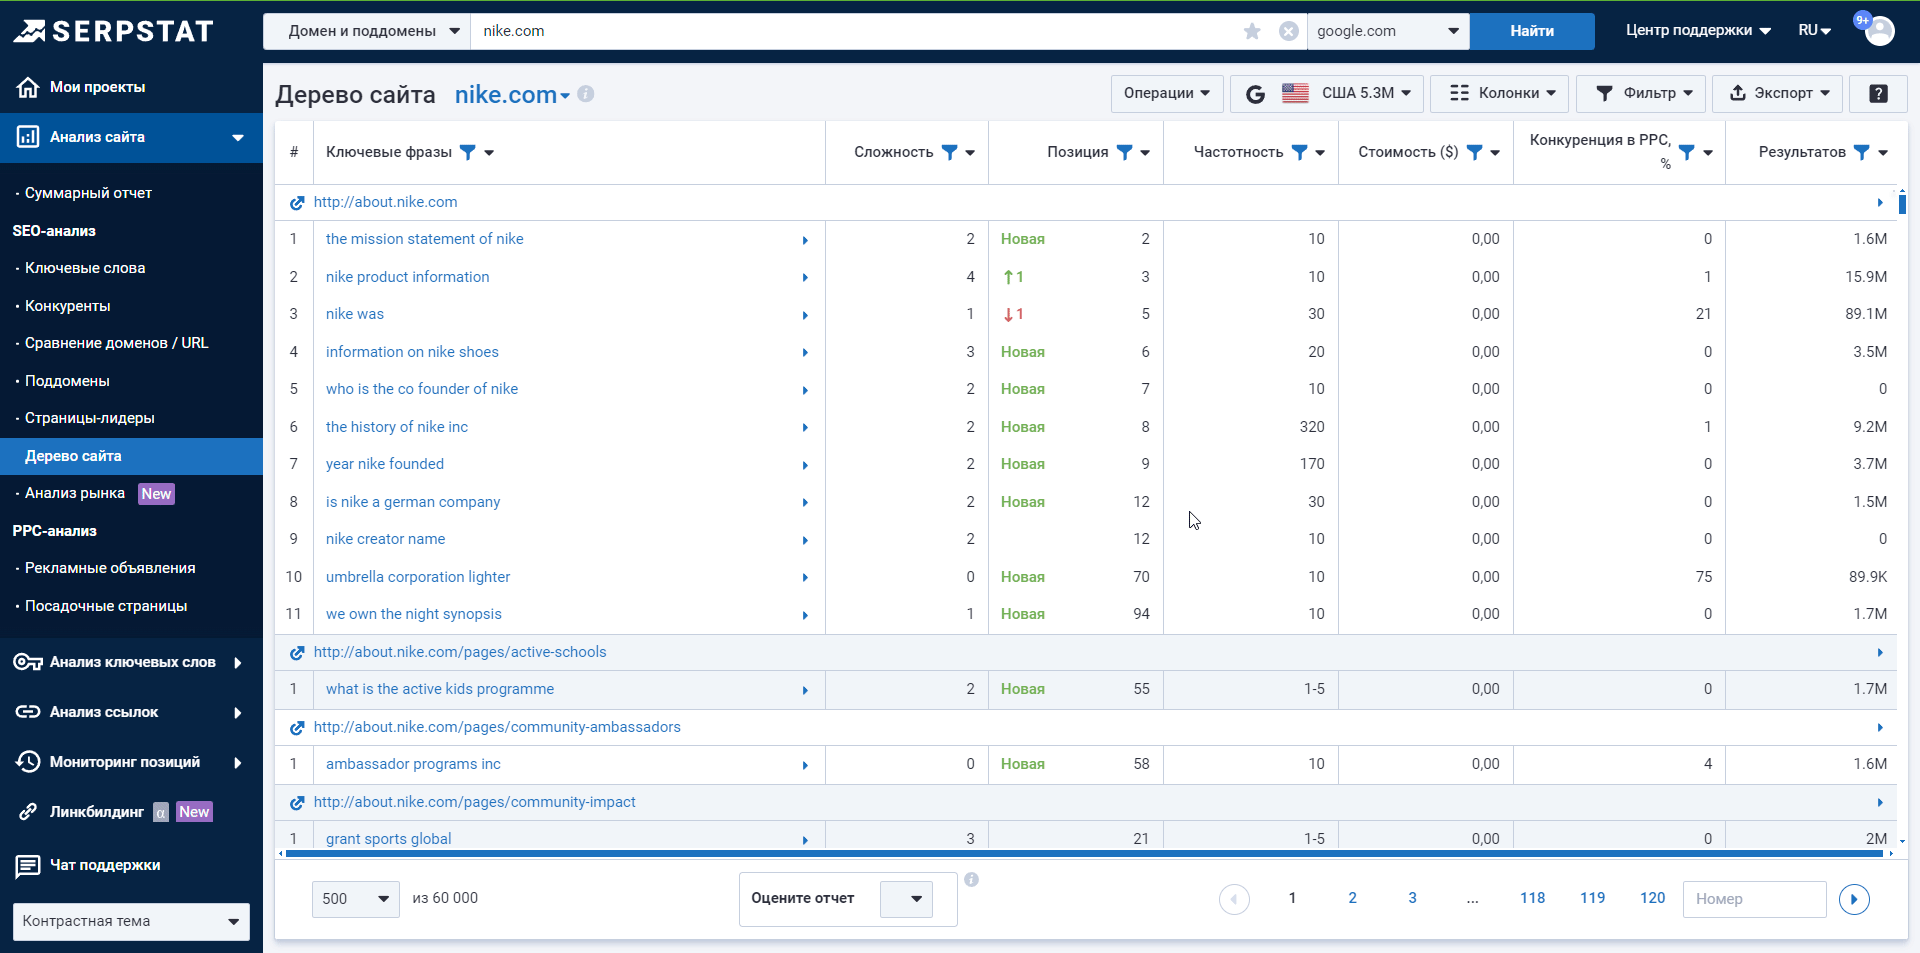
Task: Open rows per page 500 dropdown
Action: [x=355, y=899]
